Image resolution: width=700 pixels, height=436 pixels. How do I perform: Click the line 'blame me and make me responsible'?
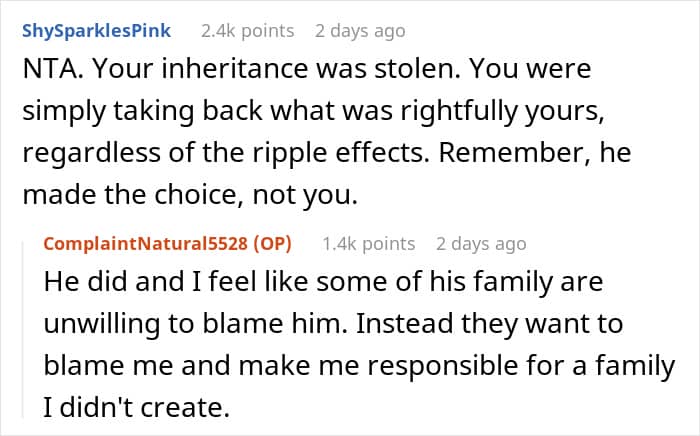click(x=281, y=365)
